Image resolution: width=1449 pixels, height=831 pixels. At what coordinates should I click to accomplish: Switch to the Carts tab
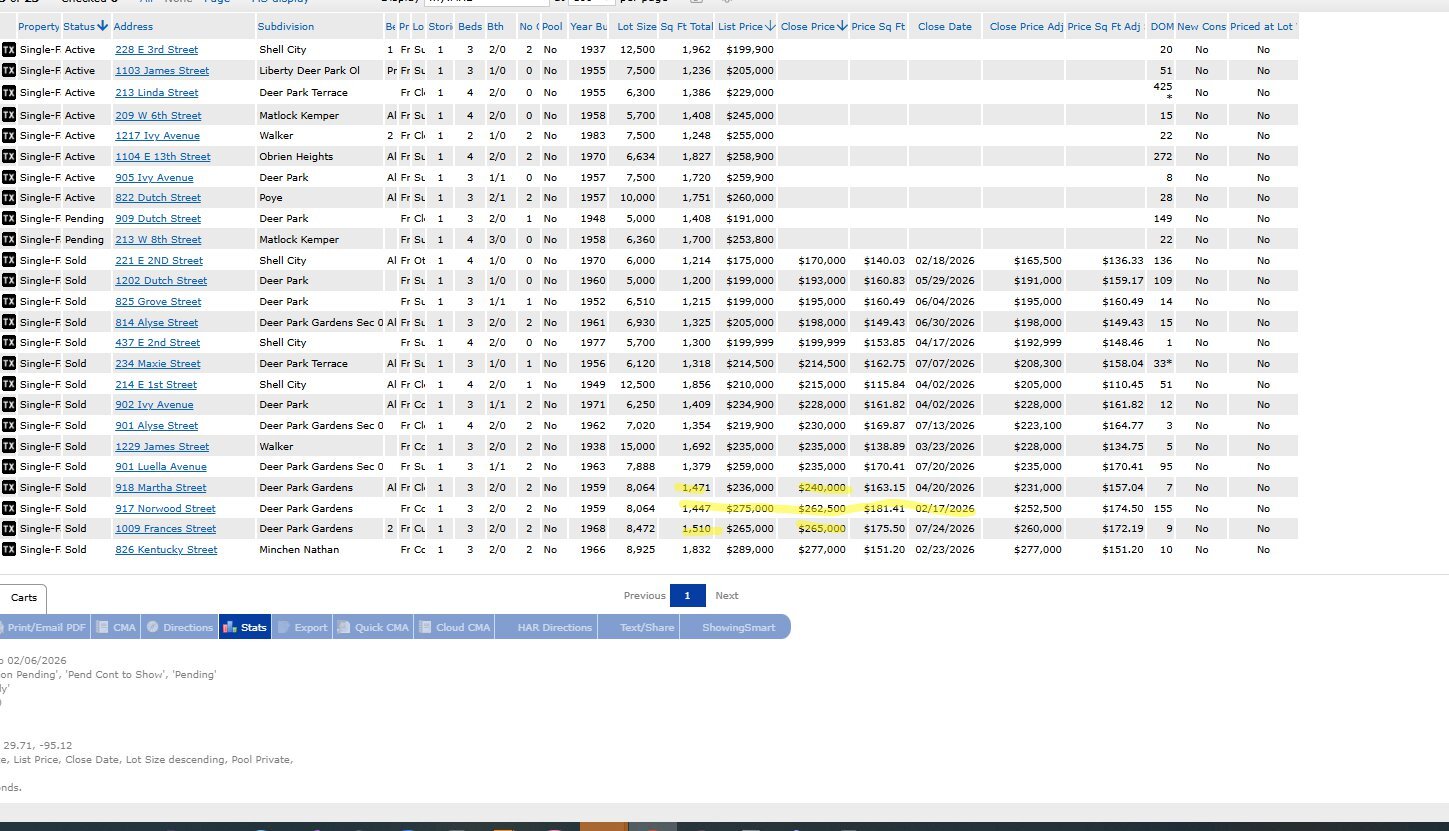click(x=24, y=598)
